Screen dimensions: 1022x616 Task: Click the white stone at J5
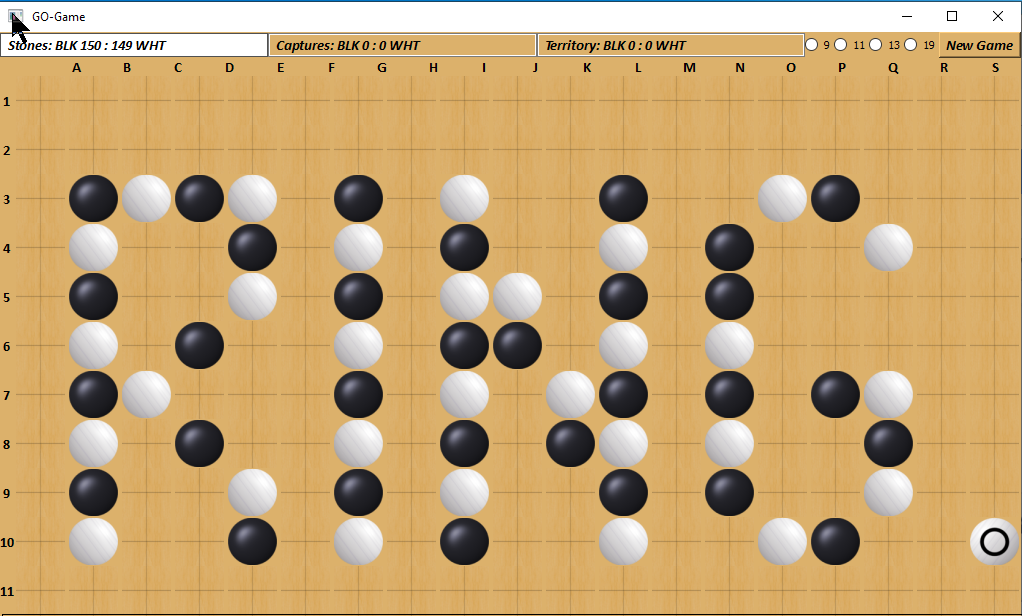pos(517,297)
